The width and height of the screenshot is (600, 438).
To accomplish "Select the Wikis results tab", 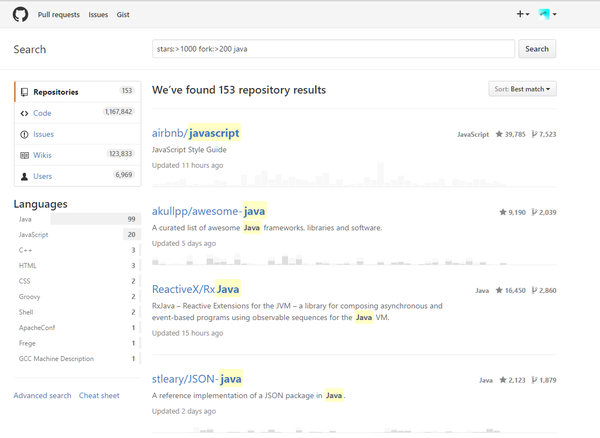I will tap(78, 155).
